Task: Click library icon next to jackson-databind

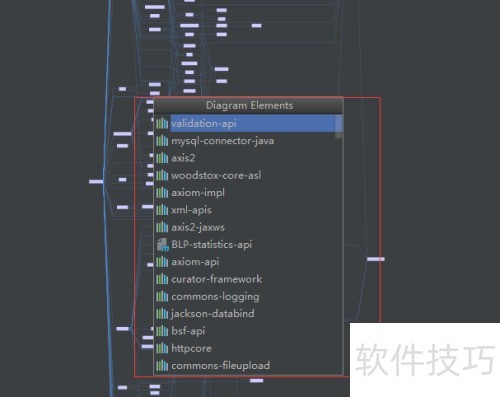Action: pos(162,314)
